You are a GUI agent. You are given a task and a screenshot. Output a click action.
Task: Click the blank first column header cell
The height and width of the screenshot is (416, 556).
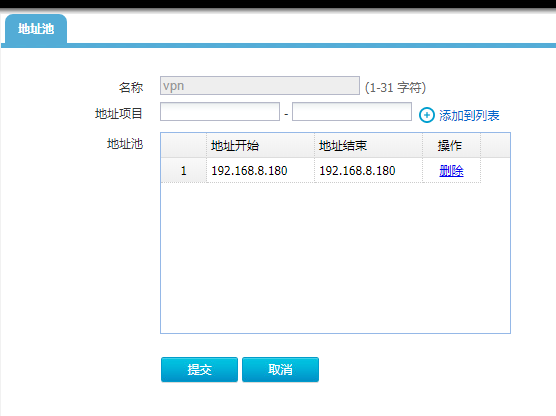[x=184, y=145]
